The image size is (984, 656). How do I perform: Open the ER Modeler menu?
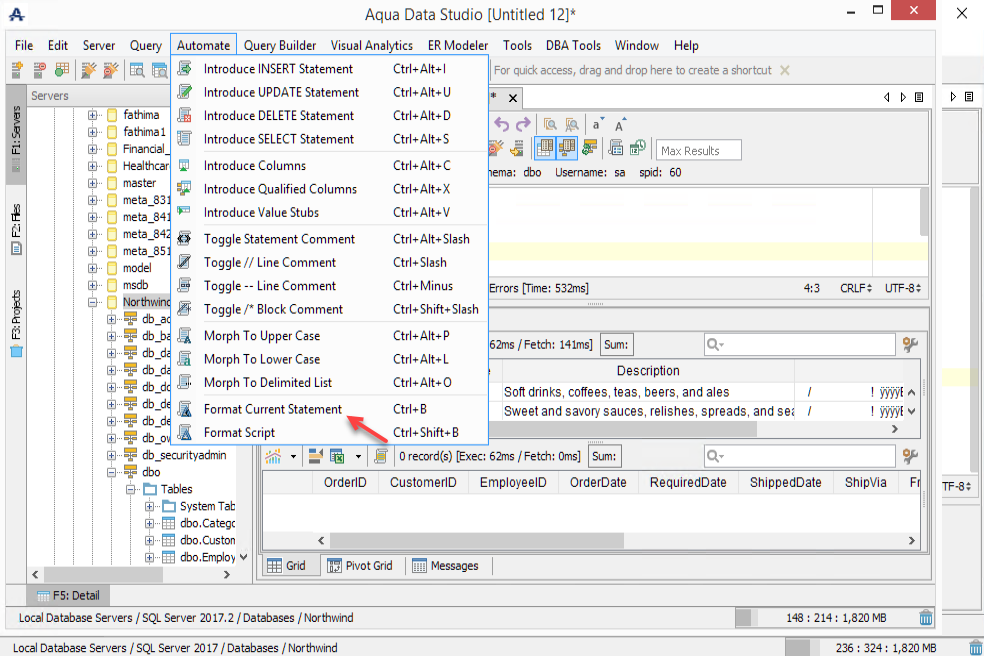(457, 45)
